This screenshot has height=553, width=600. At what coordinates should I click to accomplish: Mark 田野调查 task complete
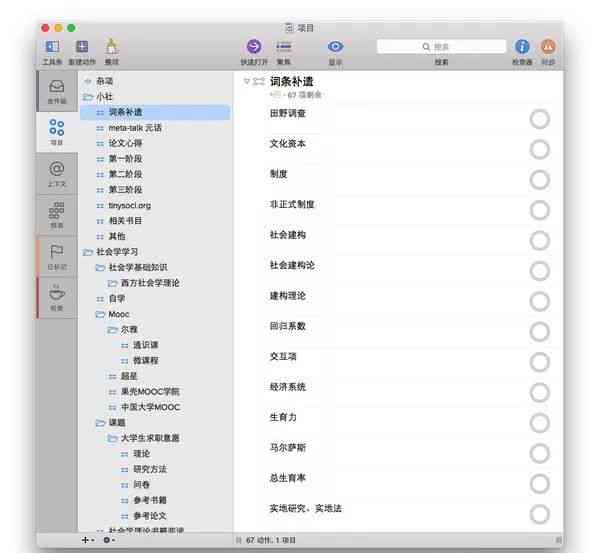pyautogui.click(x=540, y=119)
